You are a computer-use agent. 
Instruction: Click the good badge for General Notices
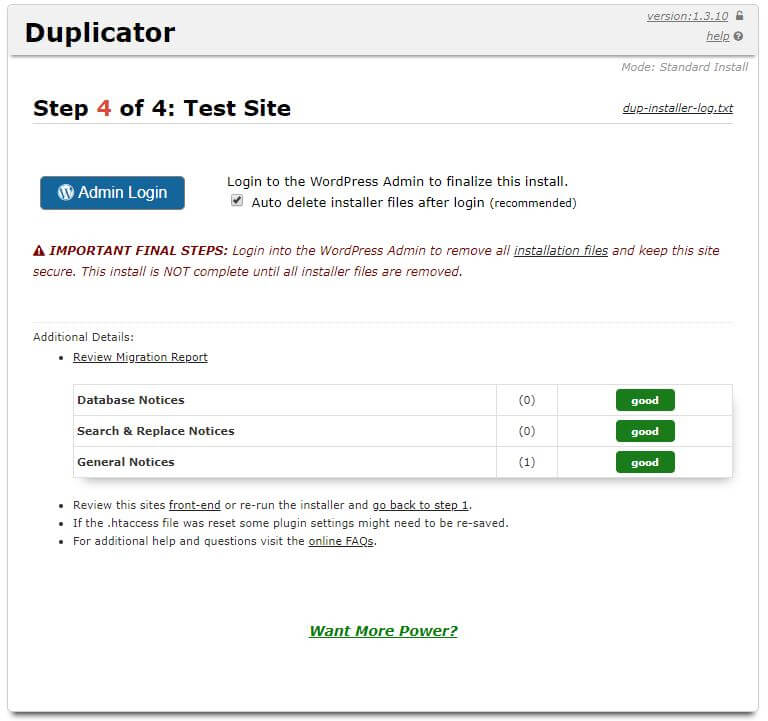(645, 462)
